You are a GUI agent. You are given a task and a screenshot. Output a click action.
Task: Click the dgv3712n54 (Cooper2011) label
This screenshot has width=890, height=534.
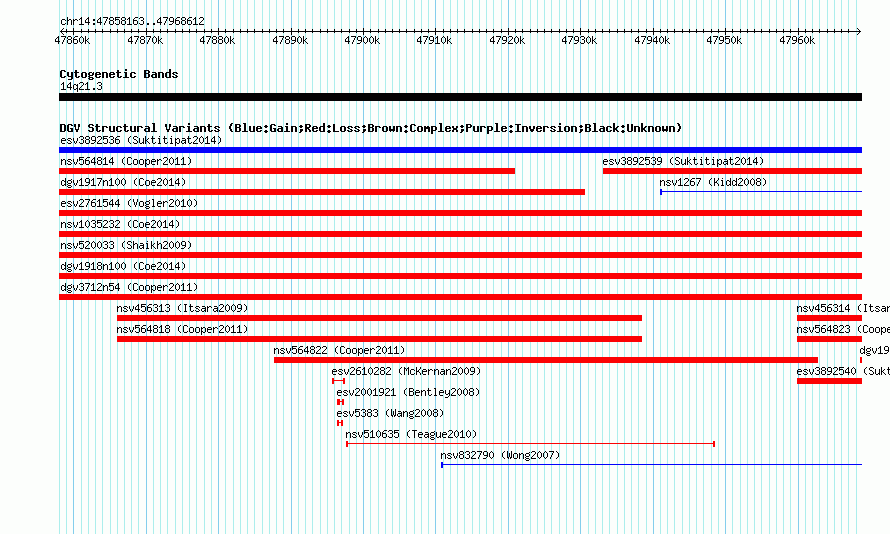point(129,287)
